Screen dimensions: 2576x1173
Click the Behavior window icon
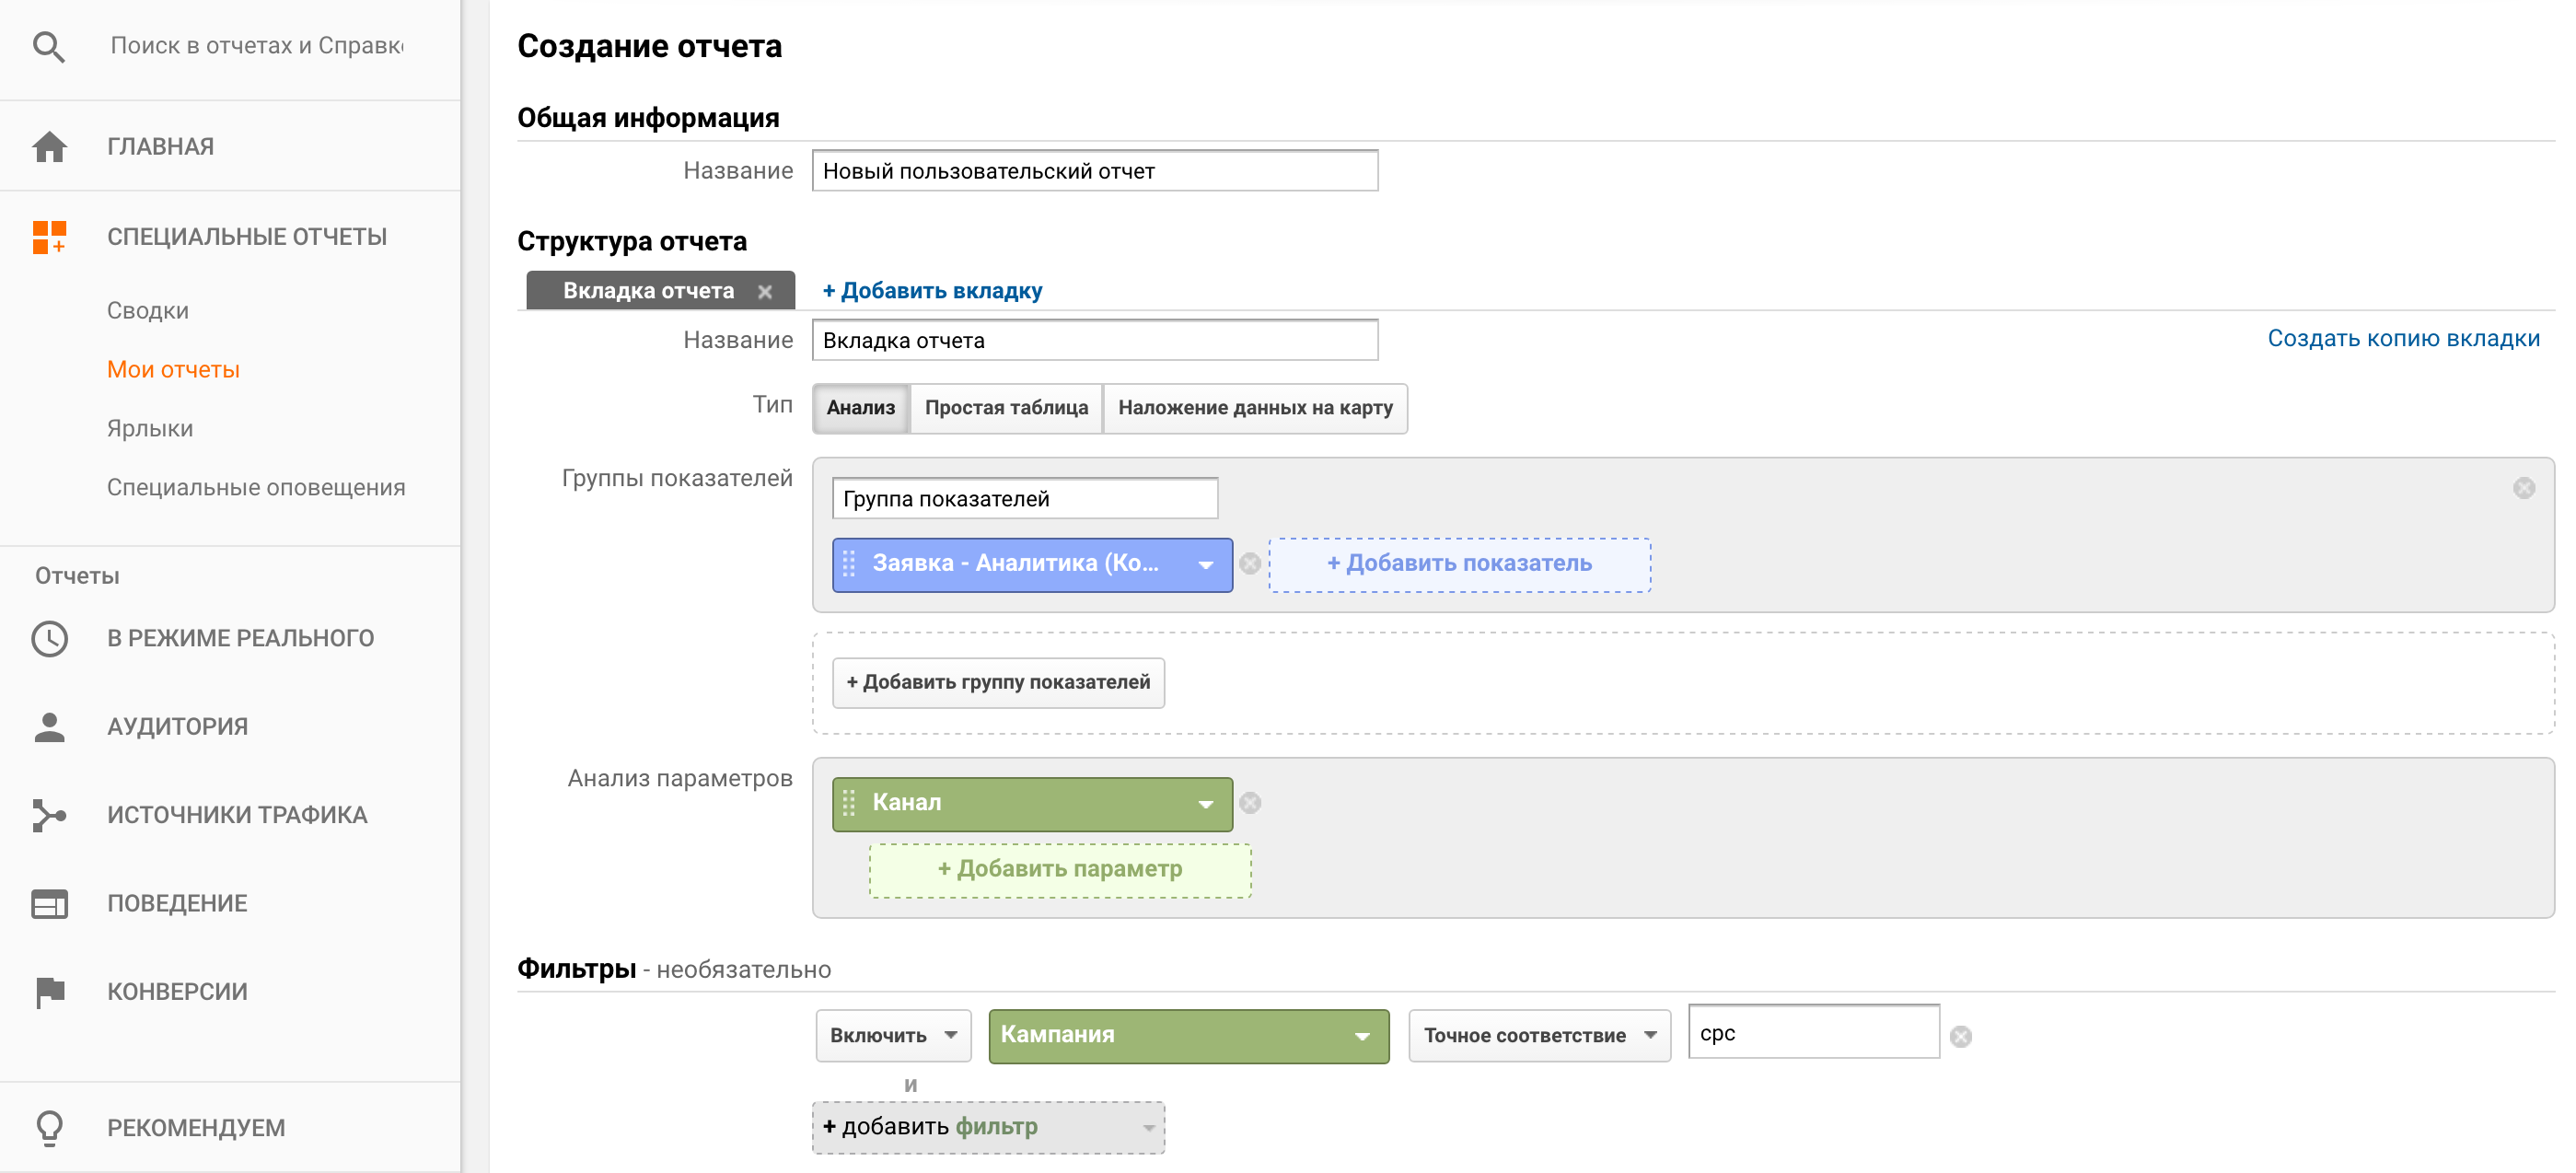[x=49, y=904]
